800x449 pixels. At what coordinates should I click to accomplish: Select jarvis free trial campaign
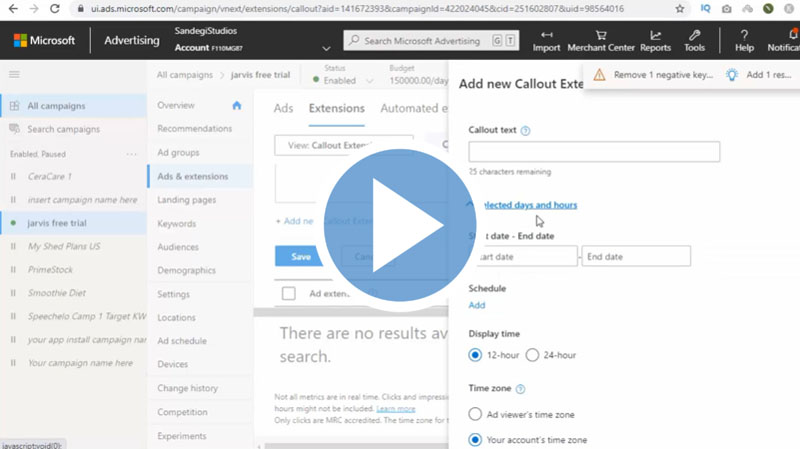pyautogui.click(x=57, y=223)
